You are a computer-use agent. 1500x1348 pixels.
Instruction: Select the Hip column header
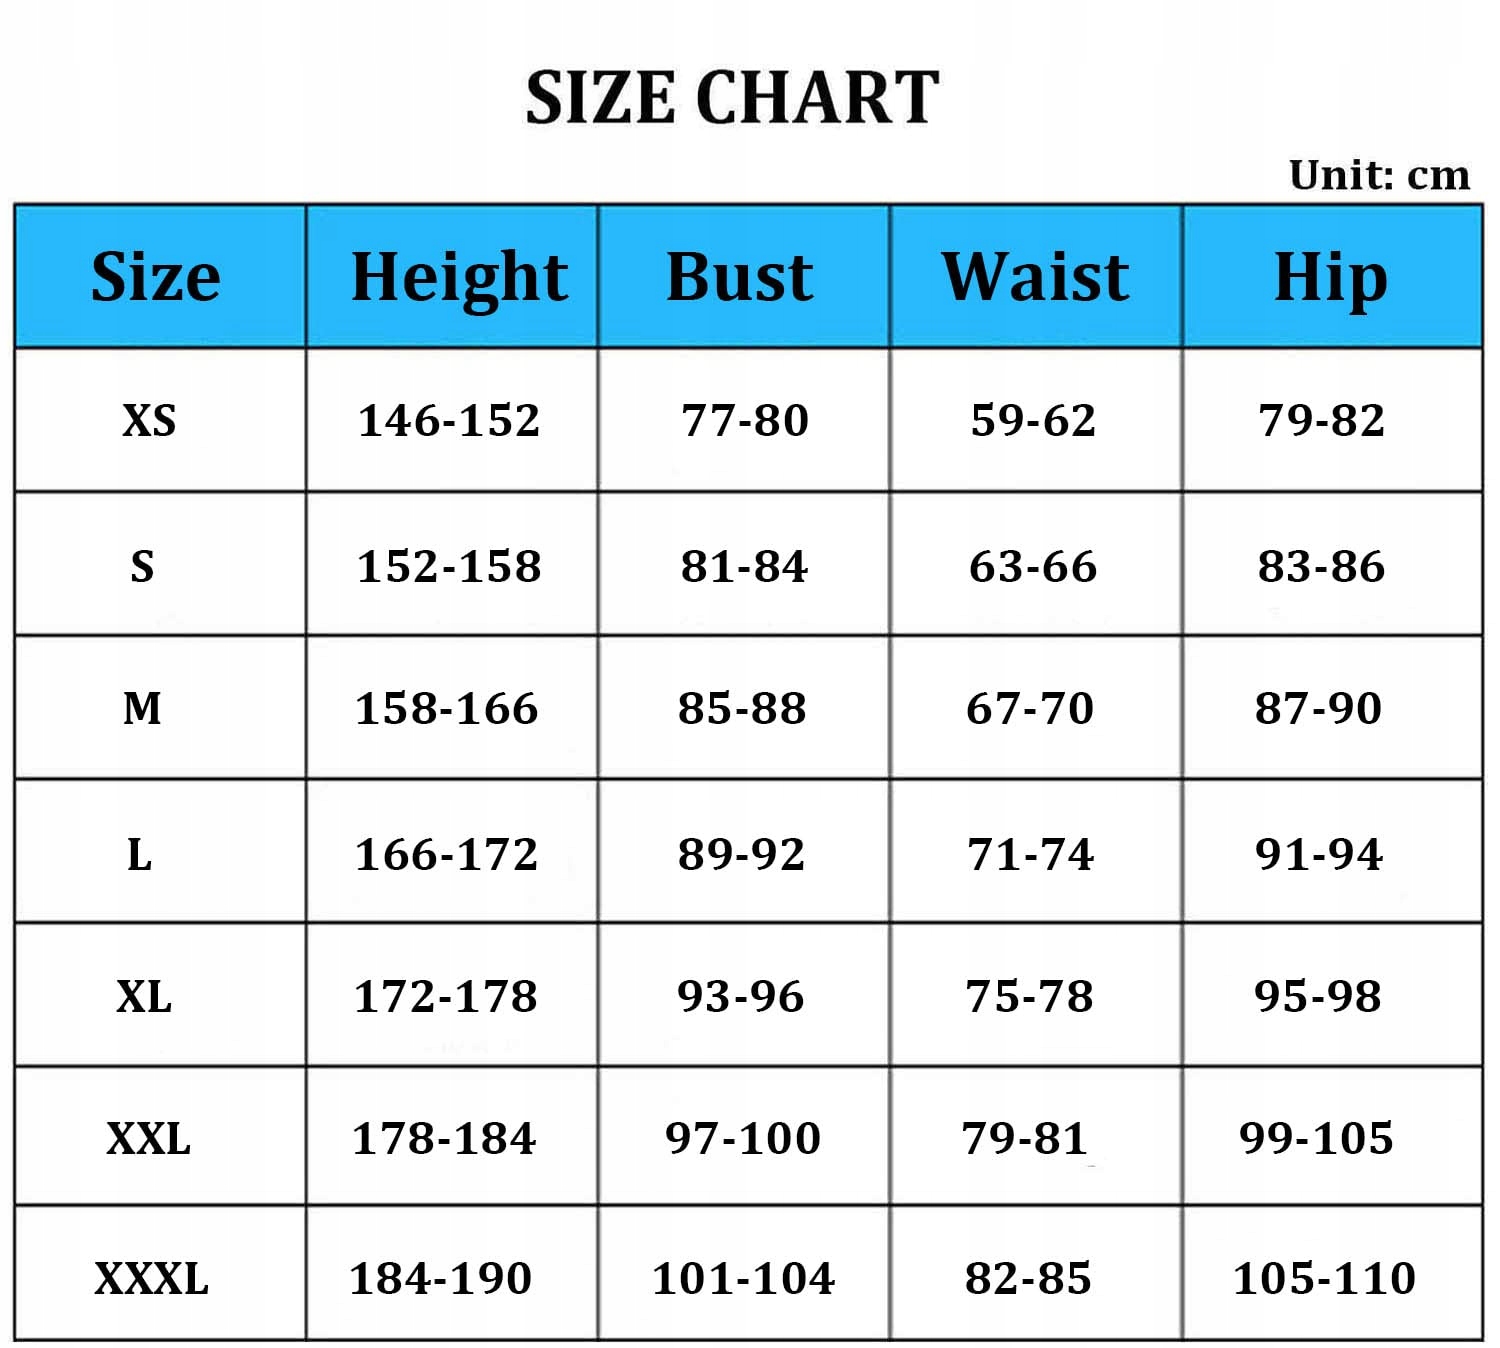1330,277
